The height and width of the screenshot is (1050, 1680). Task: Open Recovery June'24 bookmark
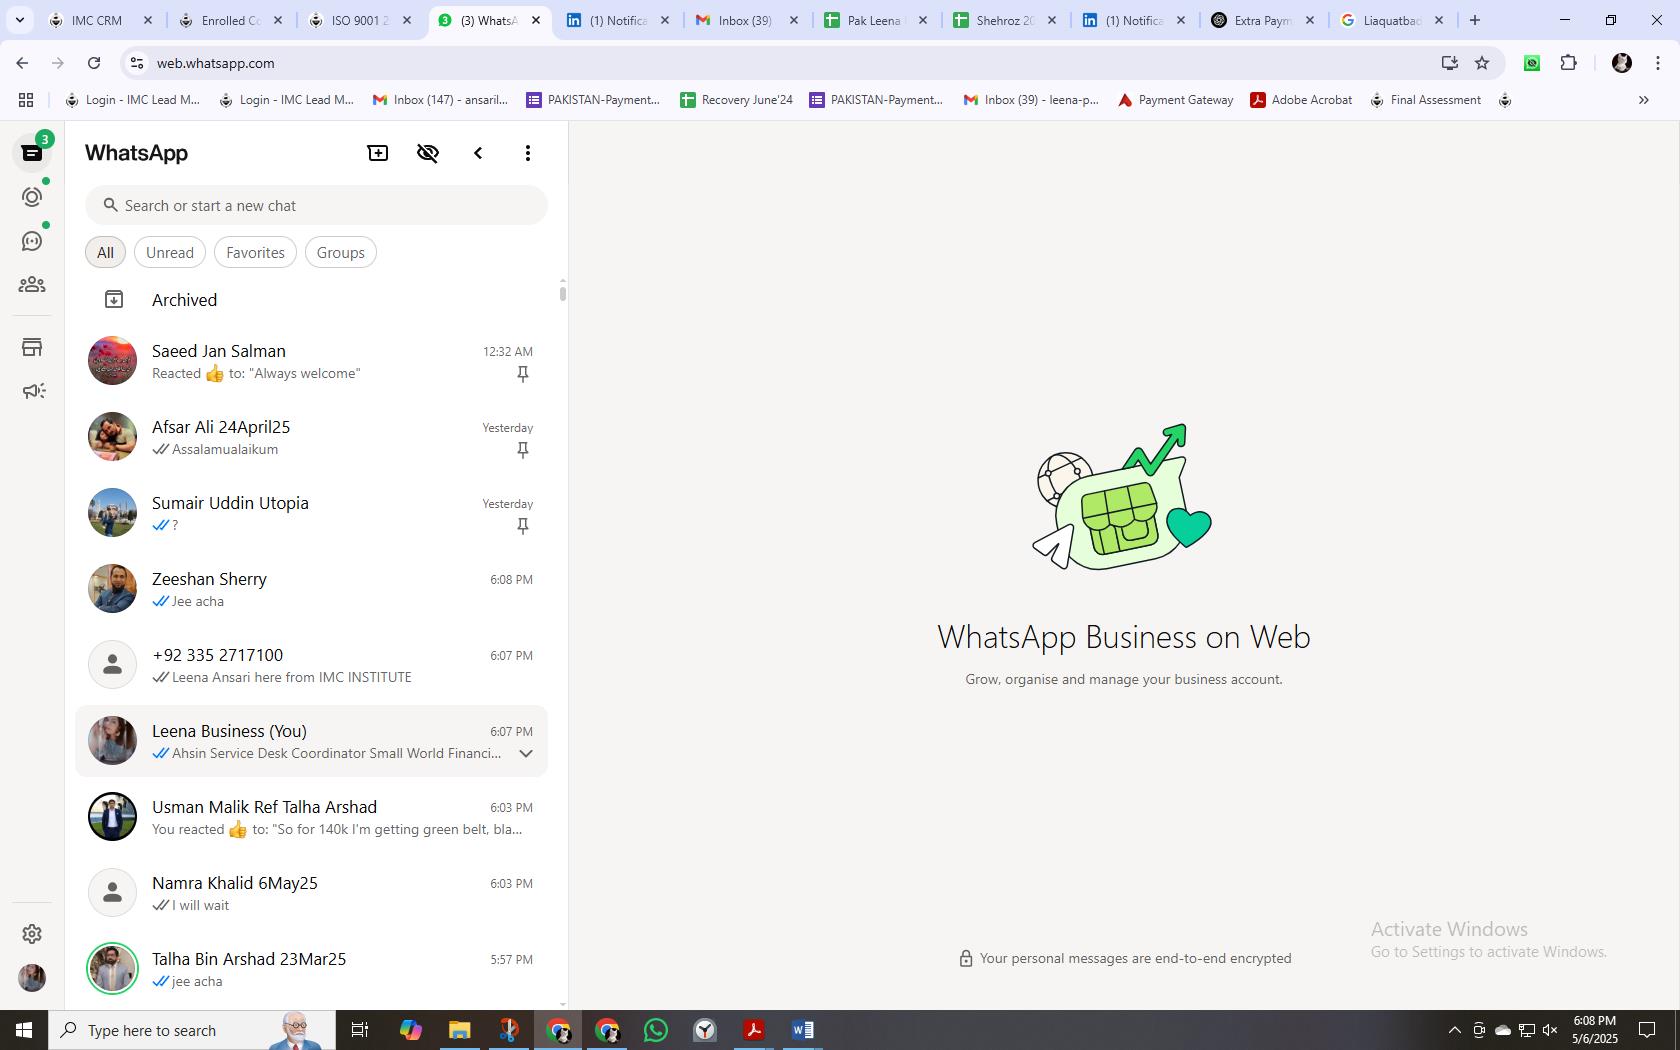click(x=736, y=100)
